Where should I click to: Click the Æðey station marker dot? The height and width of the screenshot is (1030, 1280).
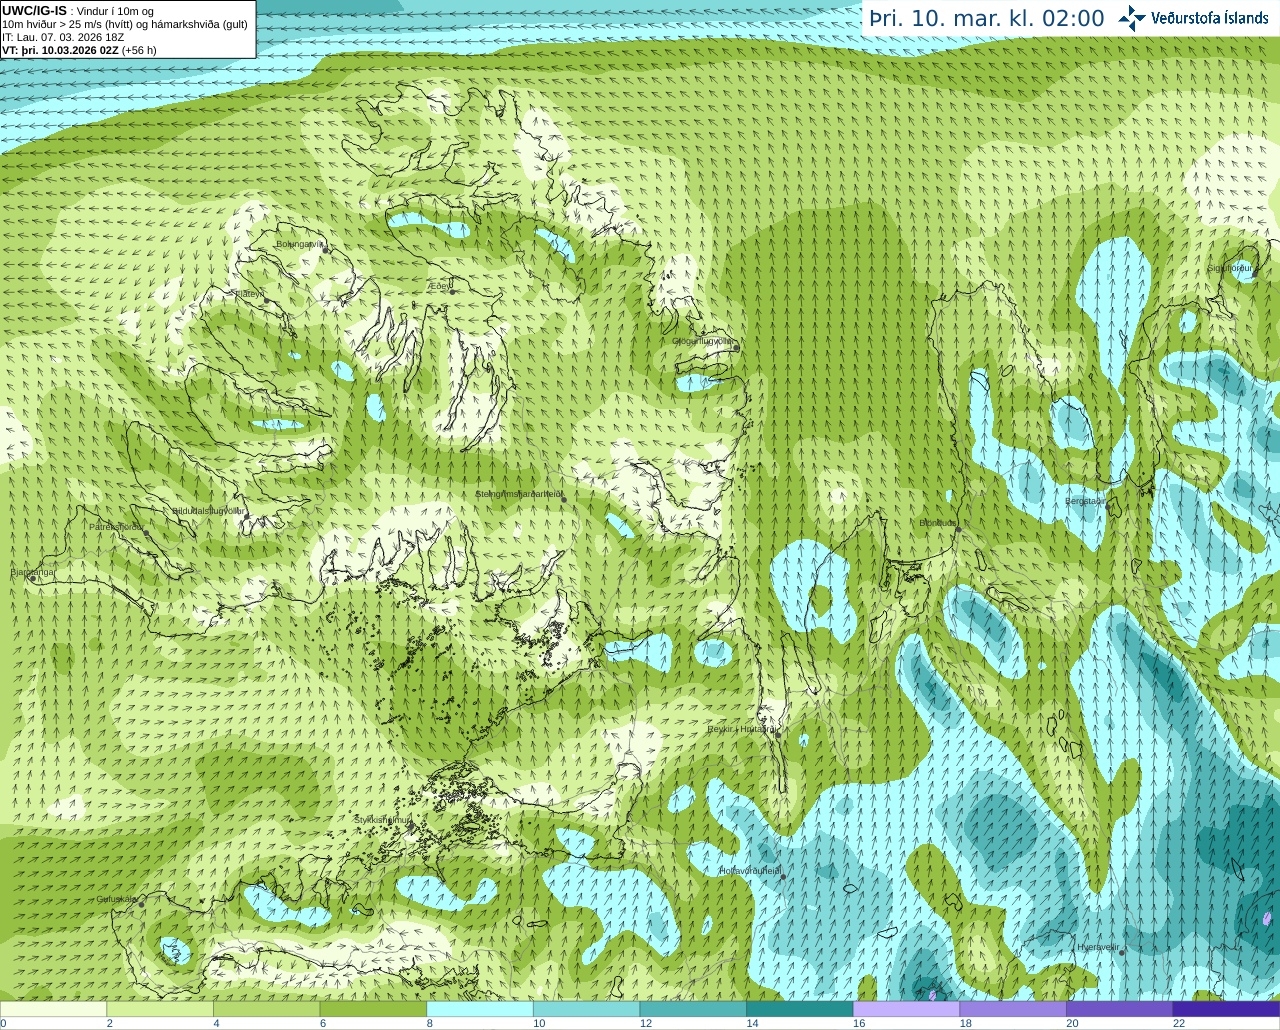tap(452, 292)
